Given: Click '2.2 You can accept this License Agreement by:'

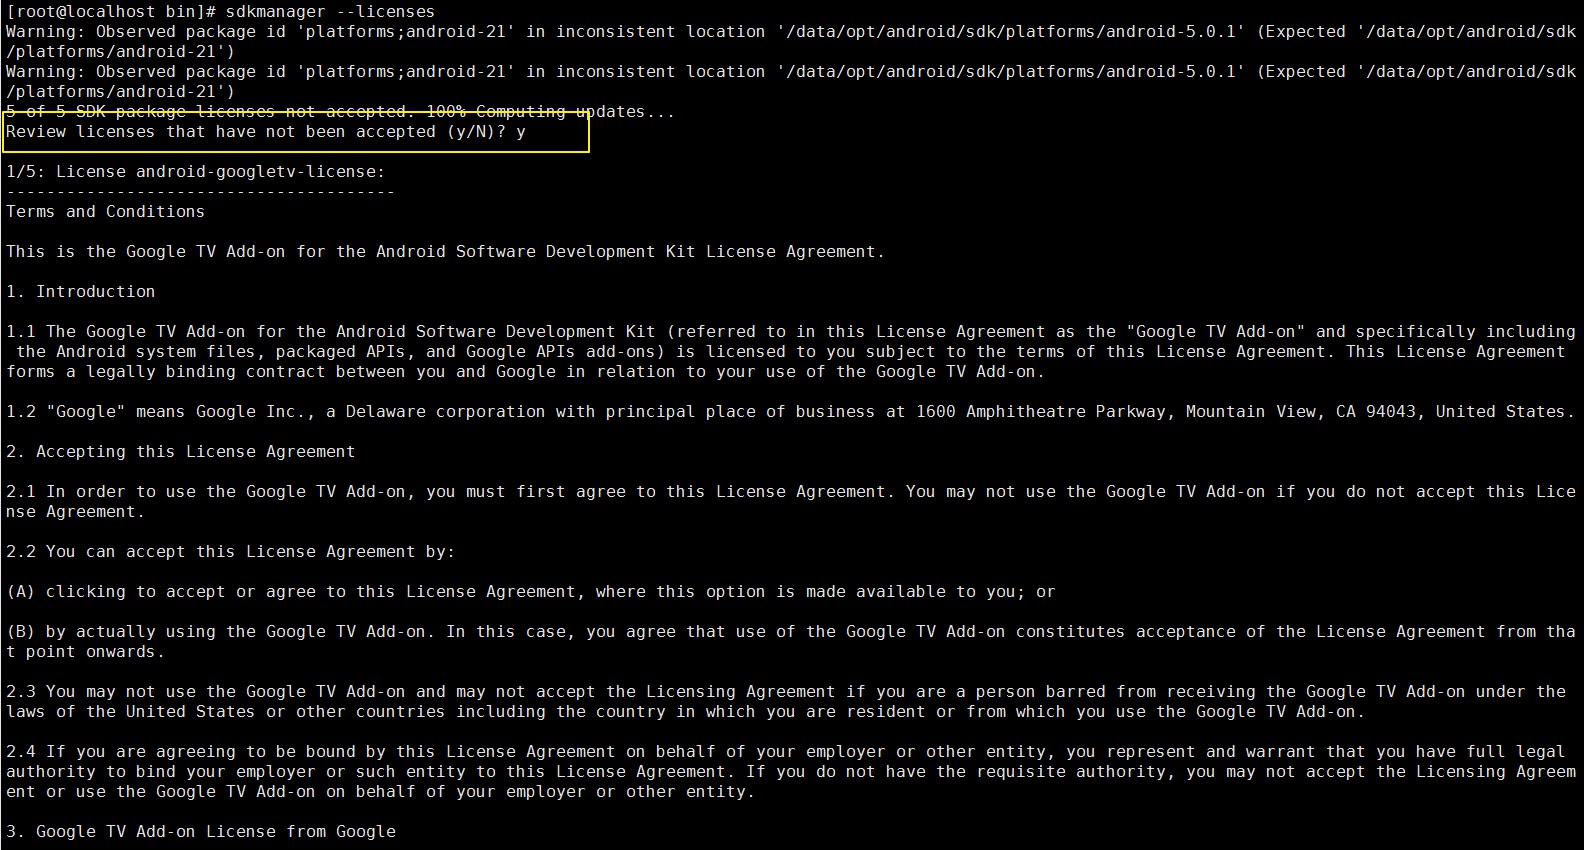Looking at the screenshot, I should [x=231, y=552].
